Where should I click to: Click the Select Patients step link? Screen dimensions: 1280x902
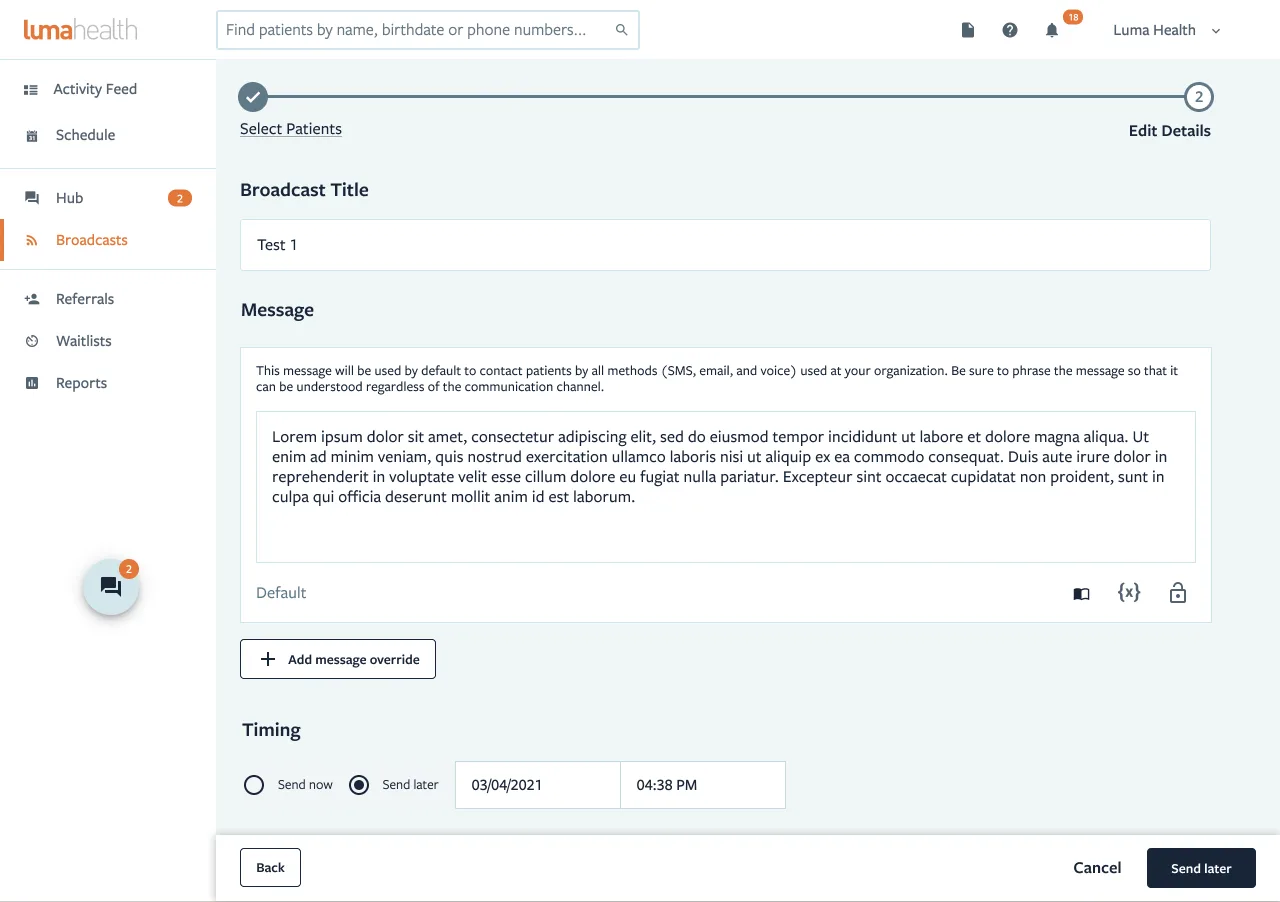point(291,129)
